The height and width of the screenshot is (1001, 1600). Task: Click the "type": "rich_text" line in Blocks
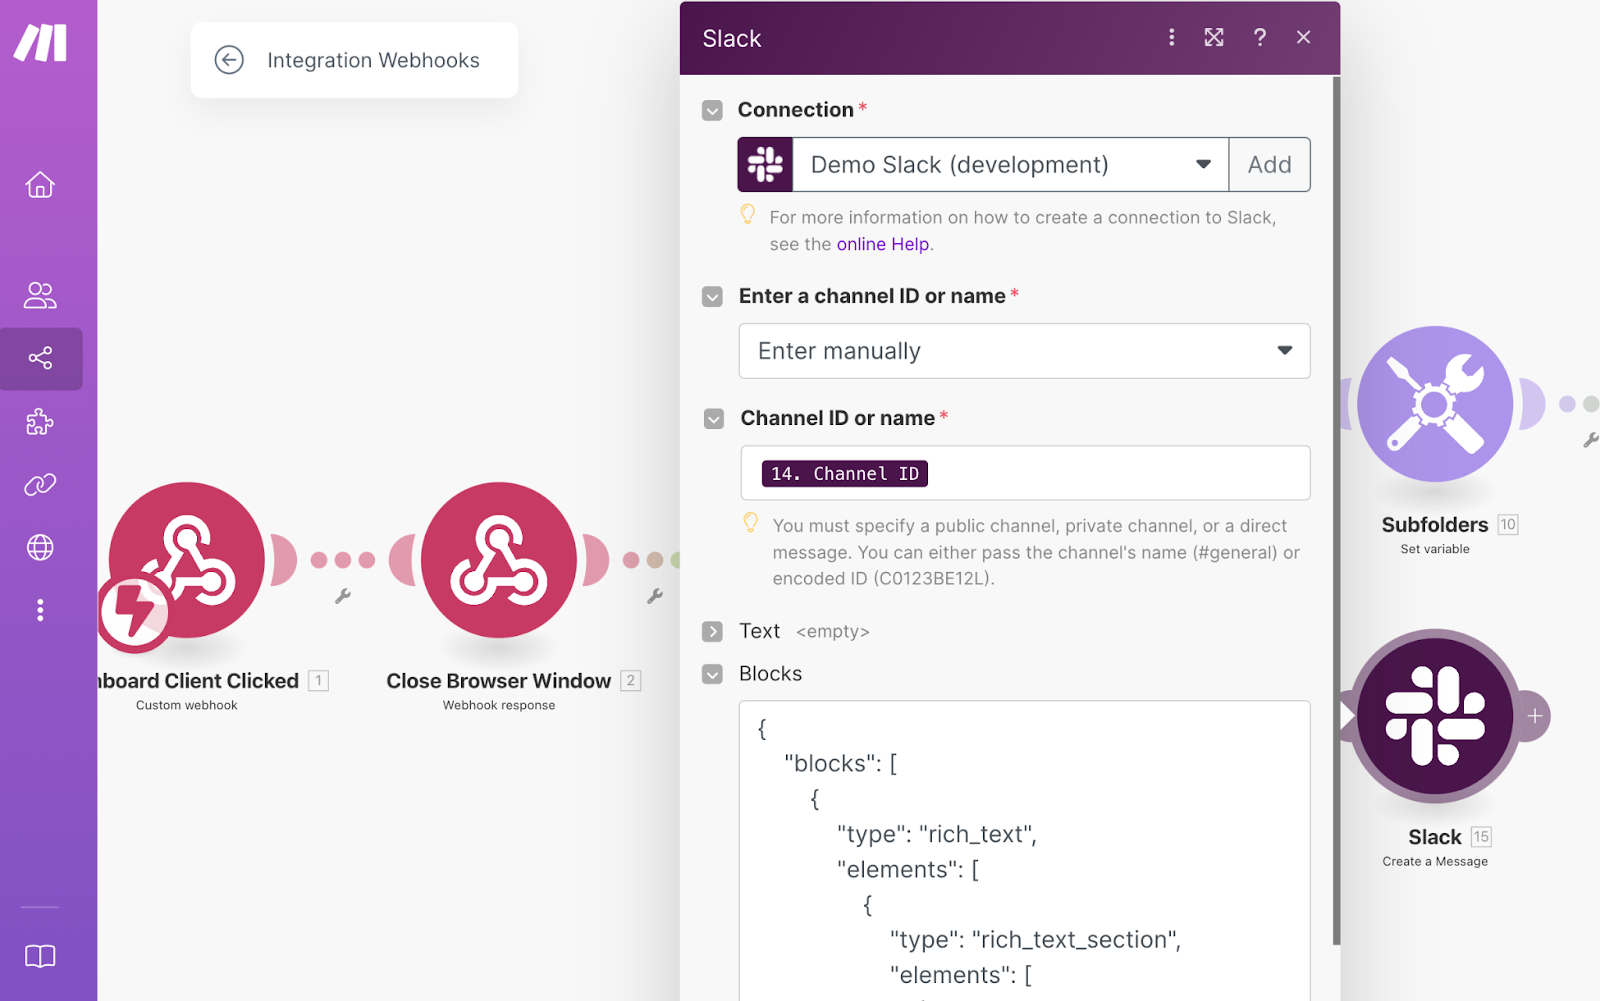(x=937, y=835)
